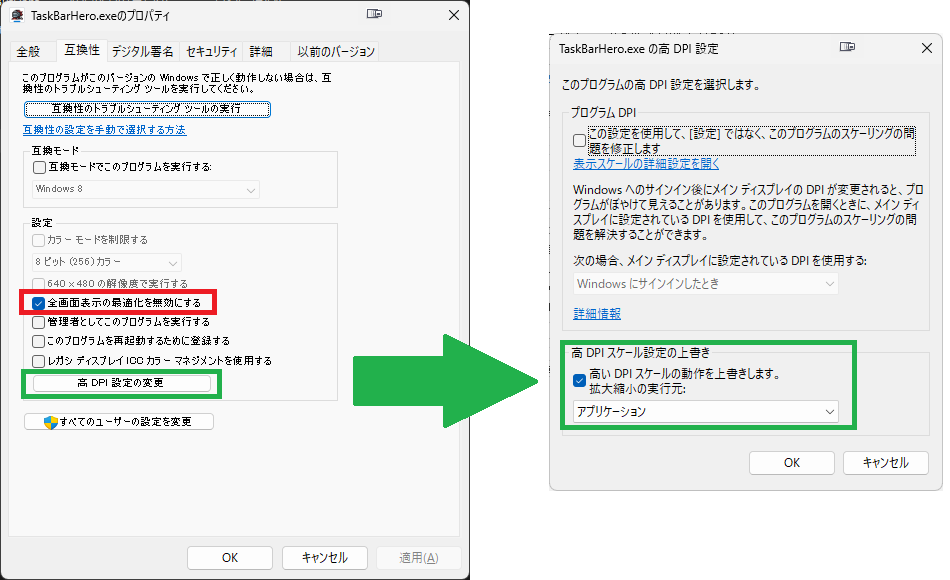Click すべてのユーザーの設定を変更 button
The height and width of the screenshot is (580, 950).
click(119, 422)
